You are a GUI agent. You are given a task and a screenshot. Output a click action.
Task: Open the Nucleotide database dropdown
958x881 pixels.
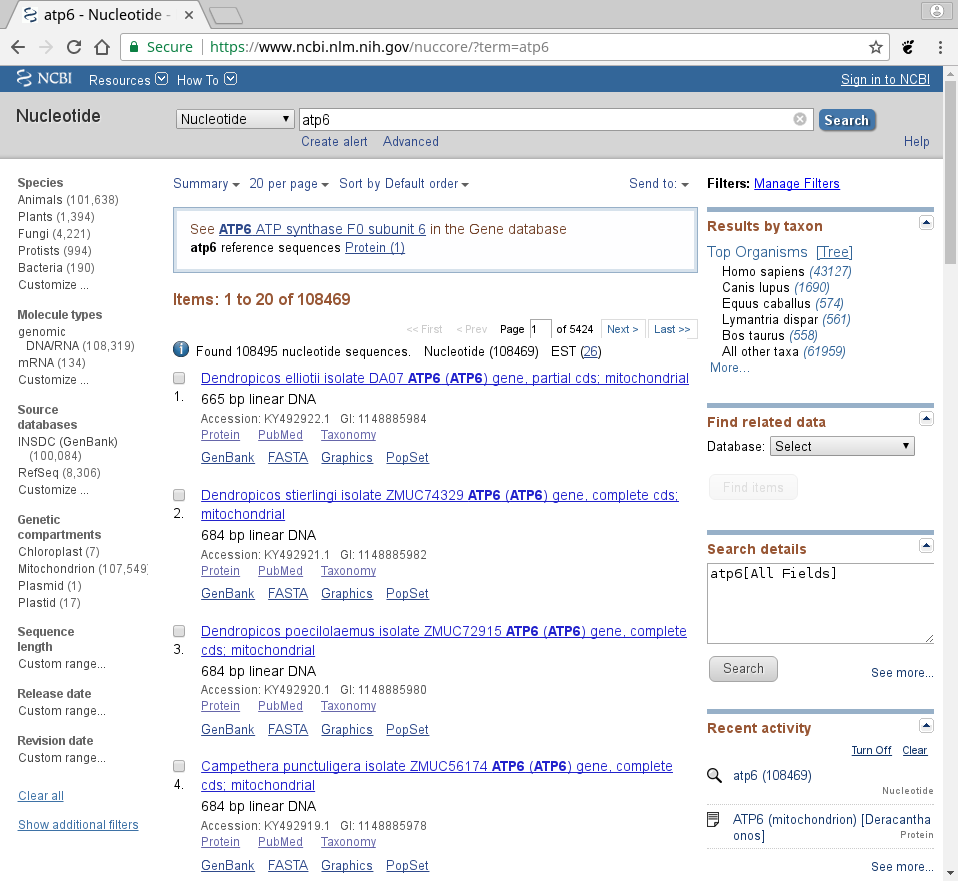tap(235, 120)
